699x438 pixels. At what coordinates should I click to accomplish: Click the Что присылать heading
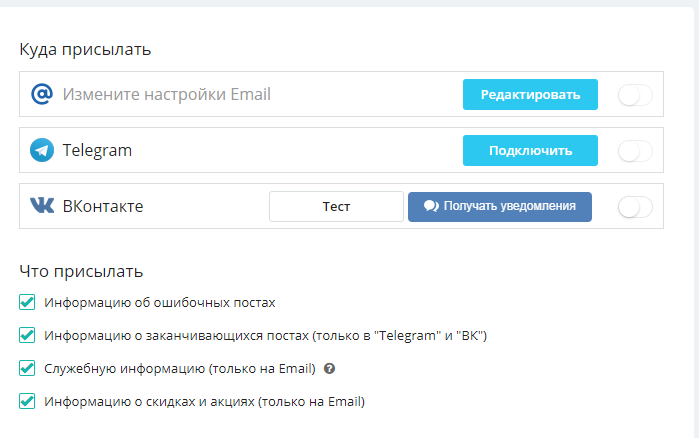81,271
